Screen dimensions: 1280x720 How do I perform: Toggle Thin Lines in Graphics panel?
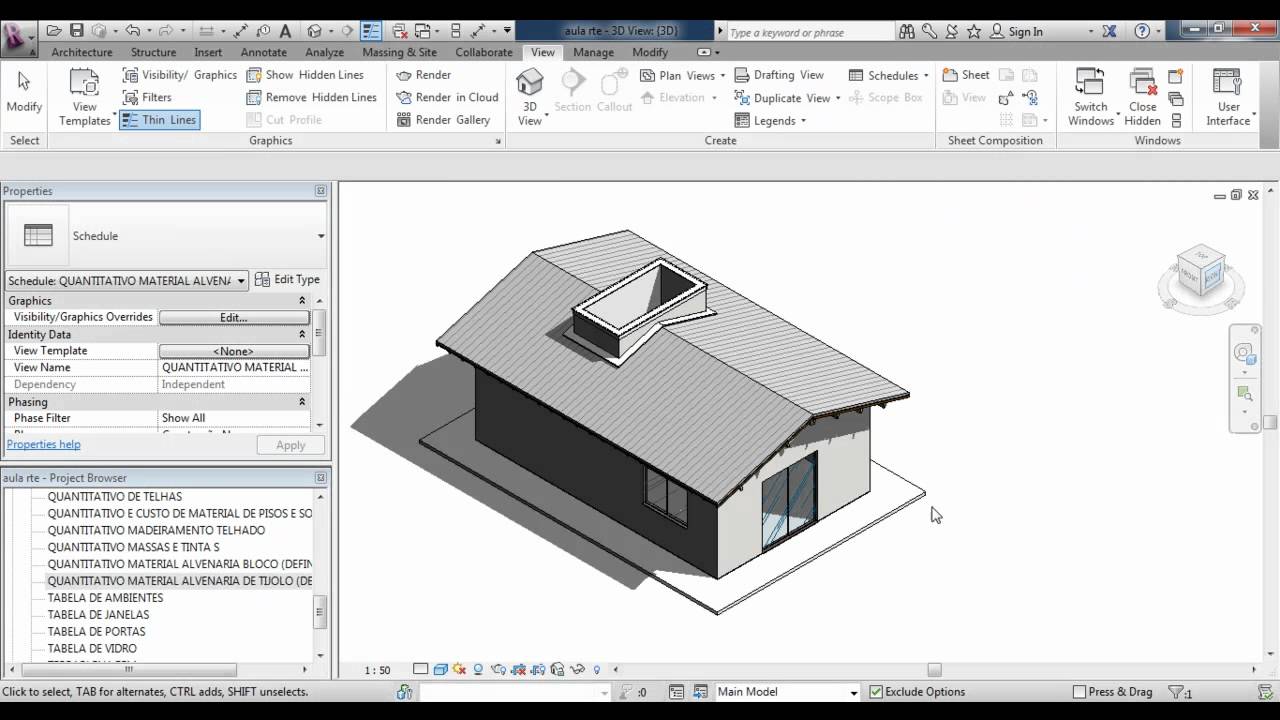point(159,120)
